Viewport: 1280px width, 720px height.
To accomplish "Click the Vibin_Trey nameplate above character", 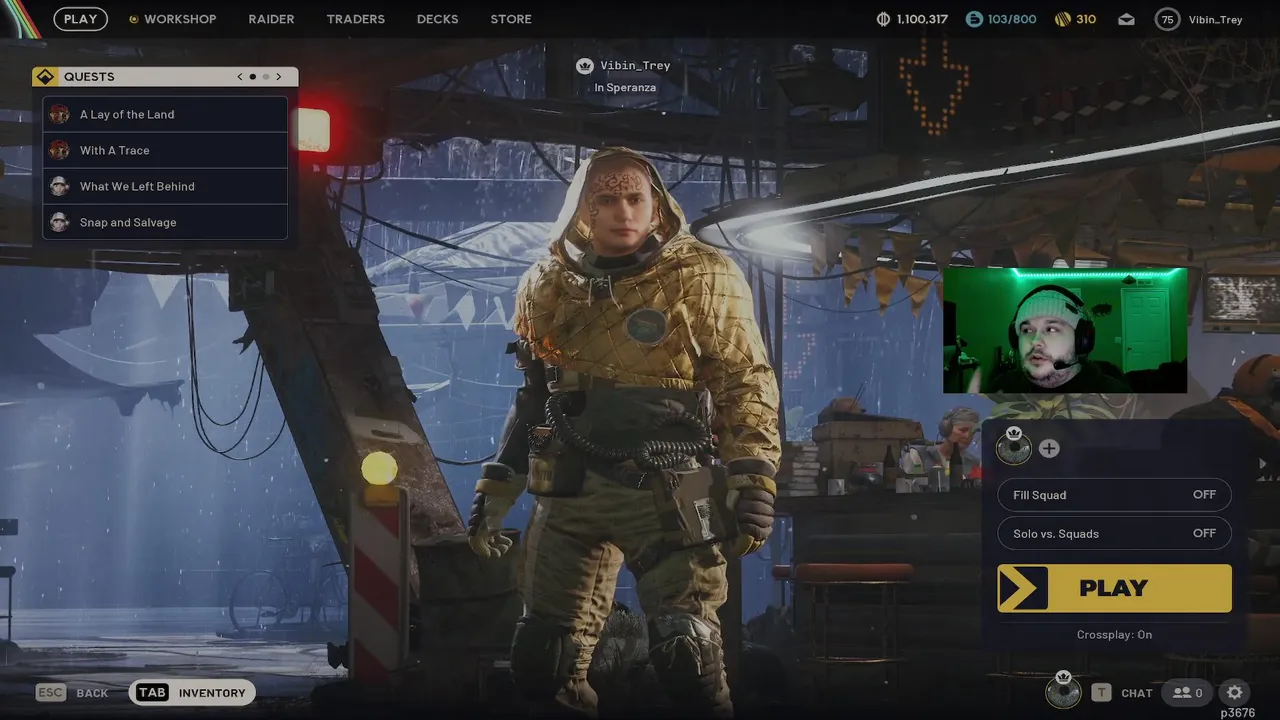I will coord(635,66).
